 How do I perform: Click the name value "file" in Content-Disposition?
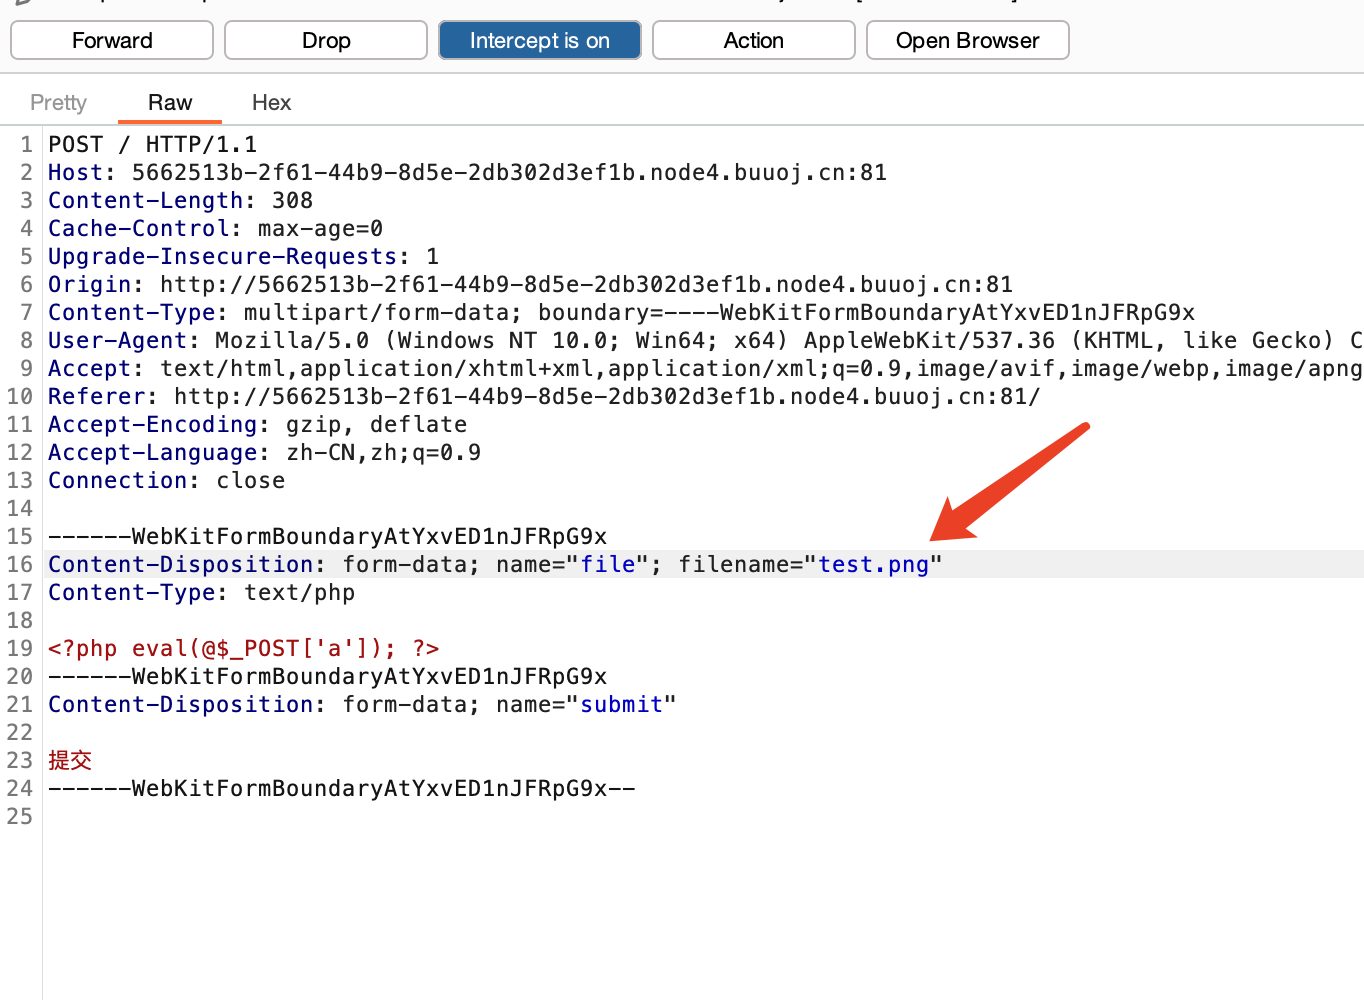pyautogui.click(x=608, y=564)
